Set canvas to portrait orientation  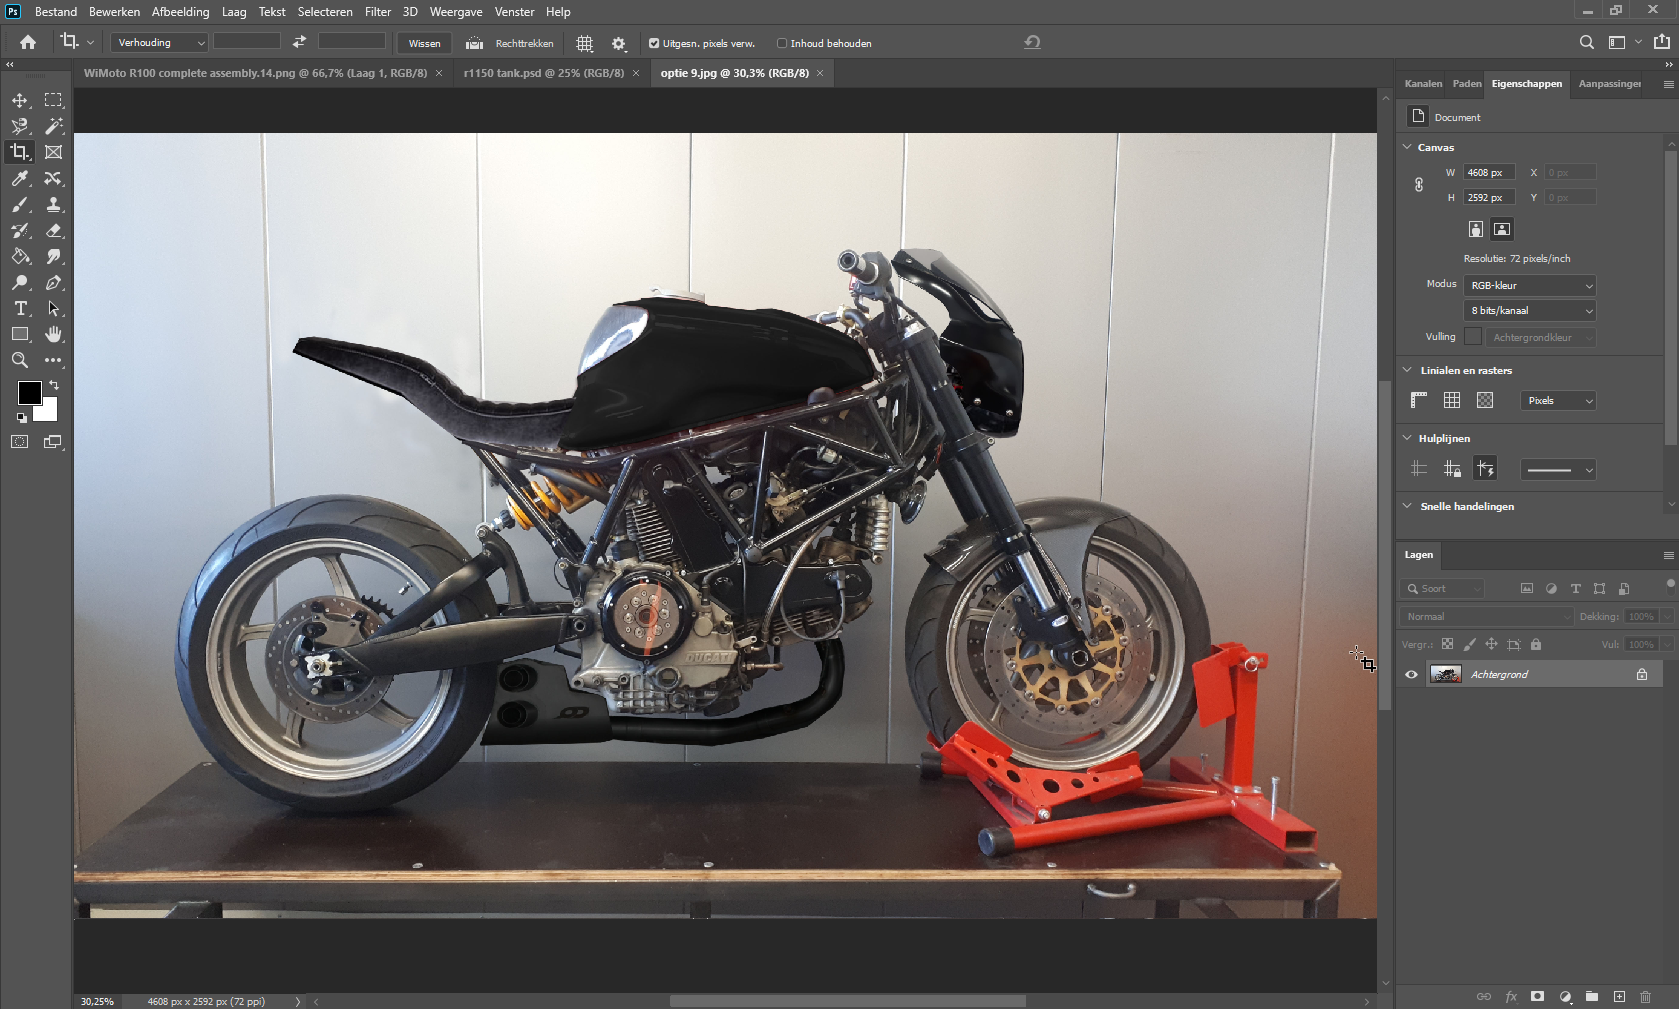coord(1476,229)
